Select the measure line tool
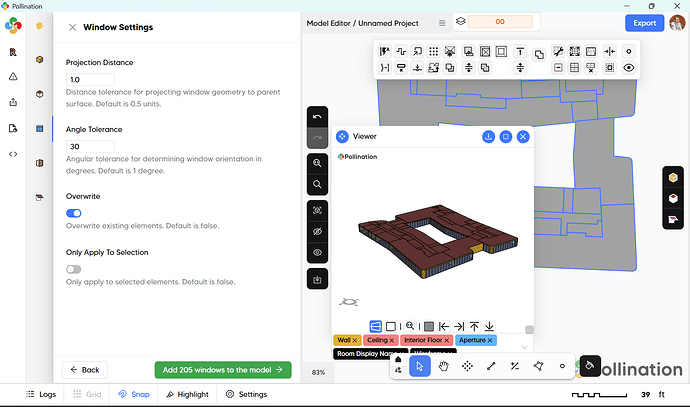The width and height of the screenshot is (690, 407). [x=491, y=367]
